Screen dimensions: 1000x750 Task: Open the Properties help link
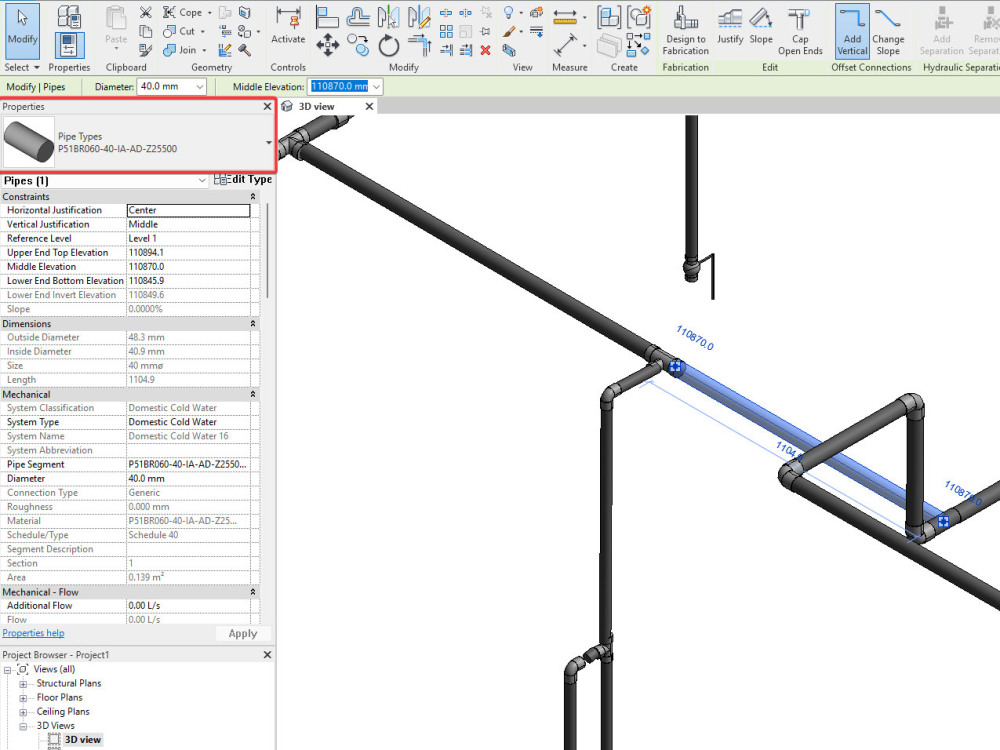[x=33, y=633]
